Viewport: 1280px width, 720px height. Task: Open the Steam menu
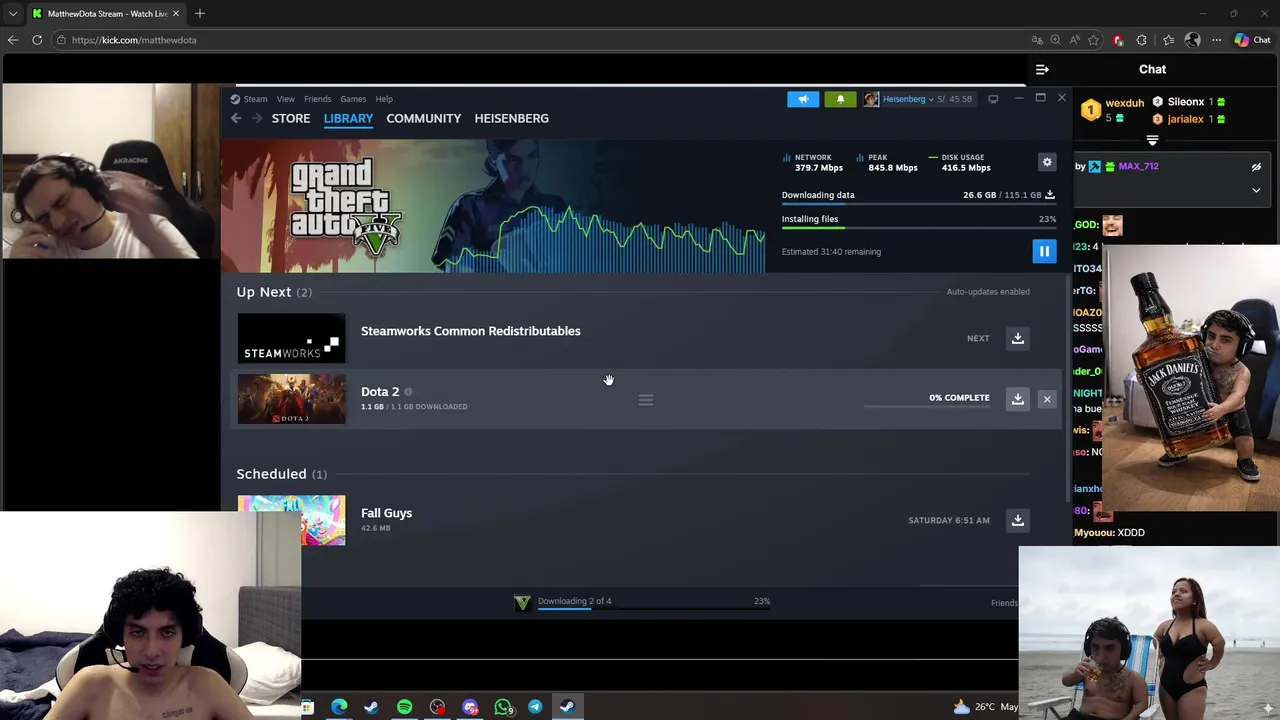point(249,99)
